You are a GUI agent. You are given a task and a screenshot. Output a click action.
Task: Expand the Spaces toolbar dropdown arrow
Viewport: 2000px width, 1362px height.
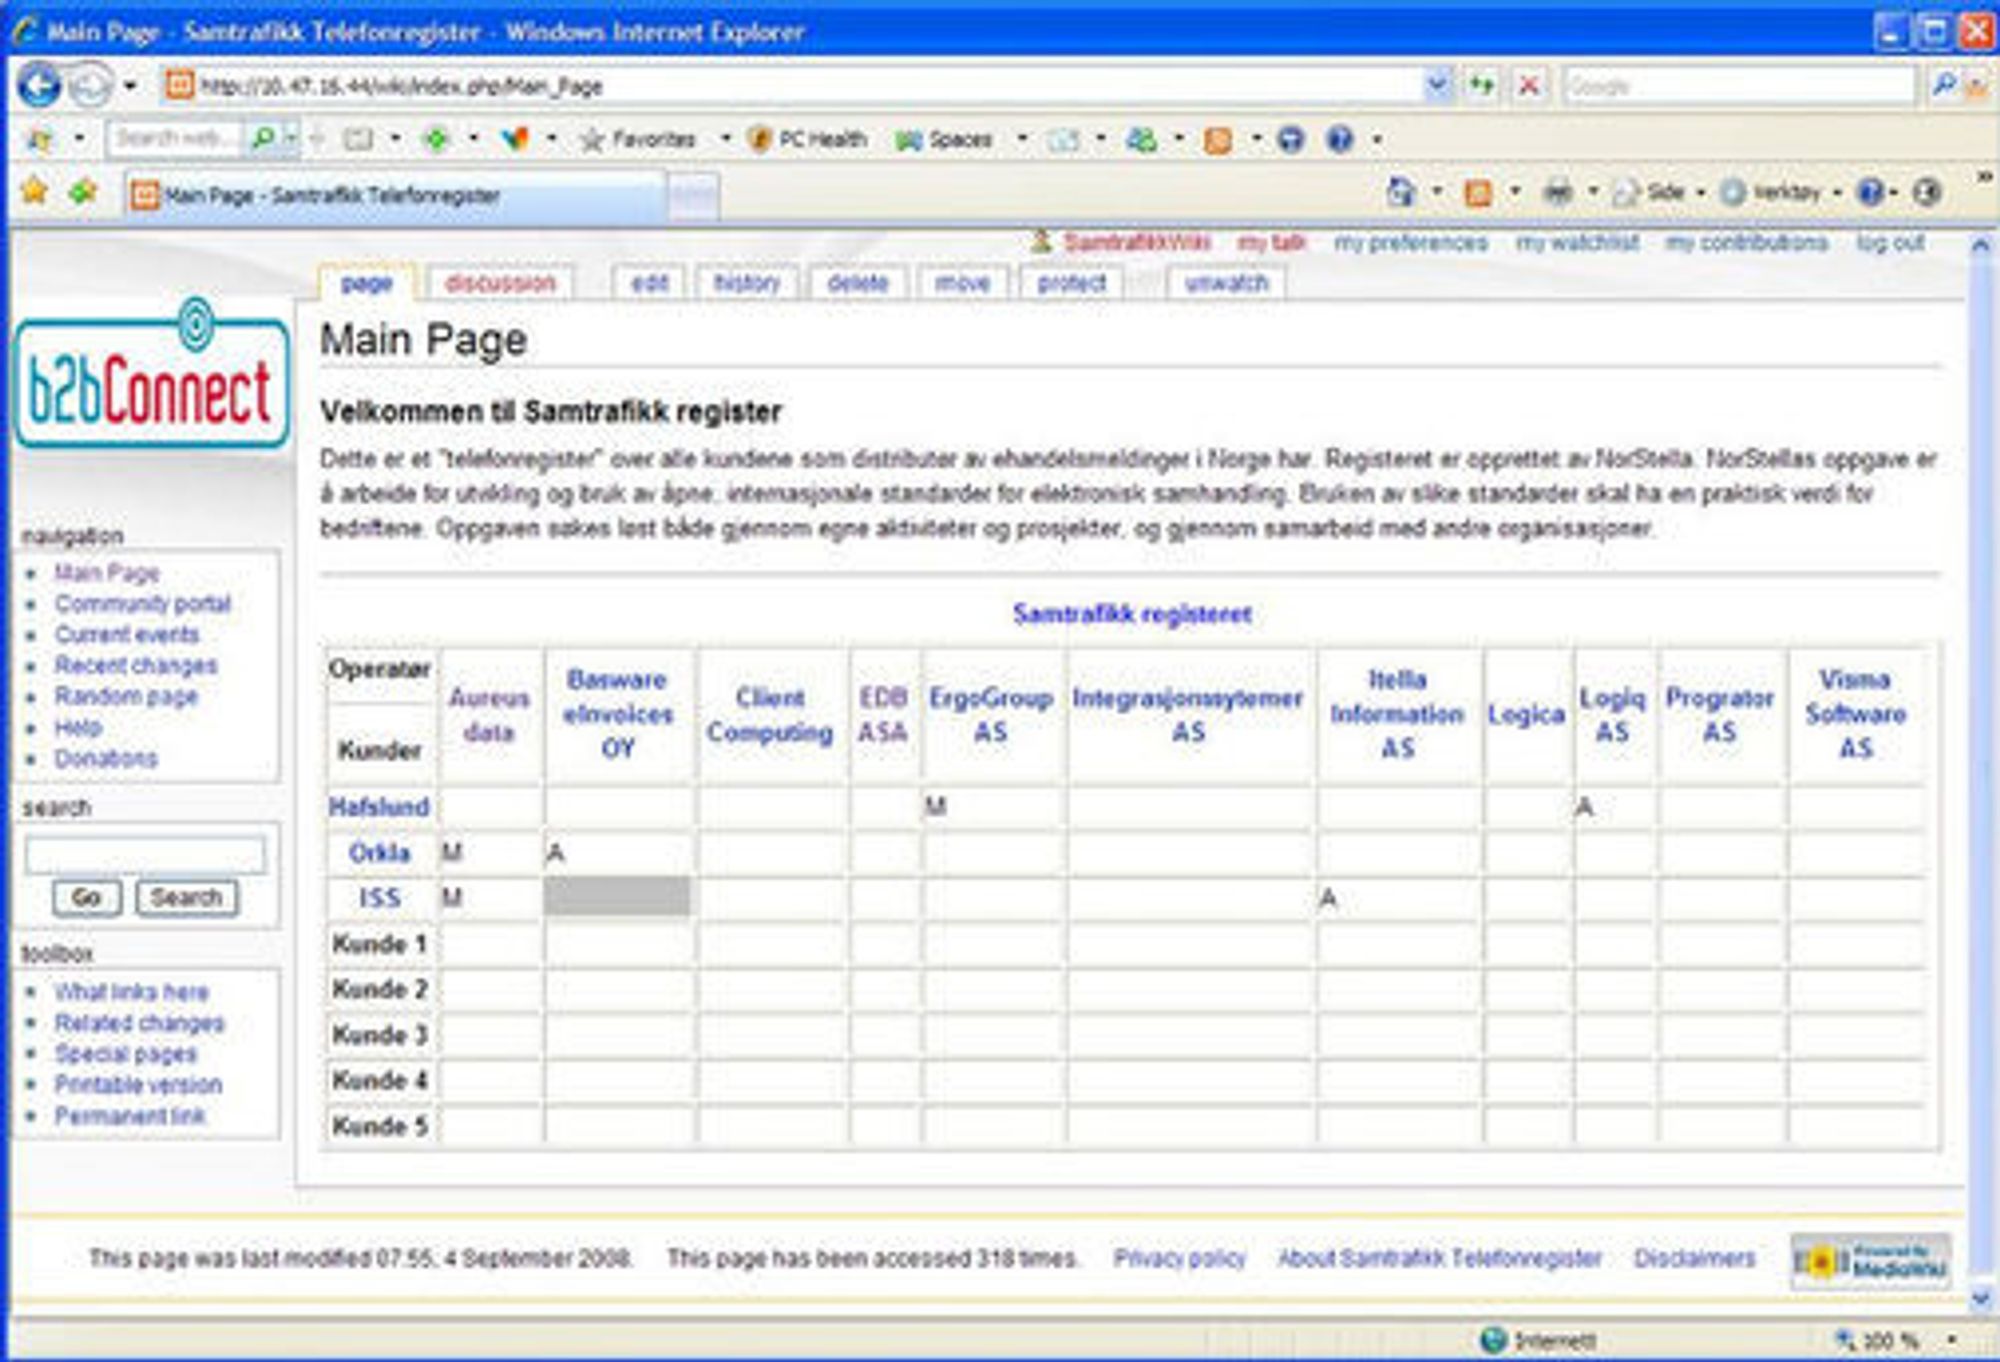click(1022, 139)
